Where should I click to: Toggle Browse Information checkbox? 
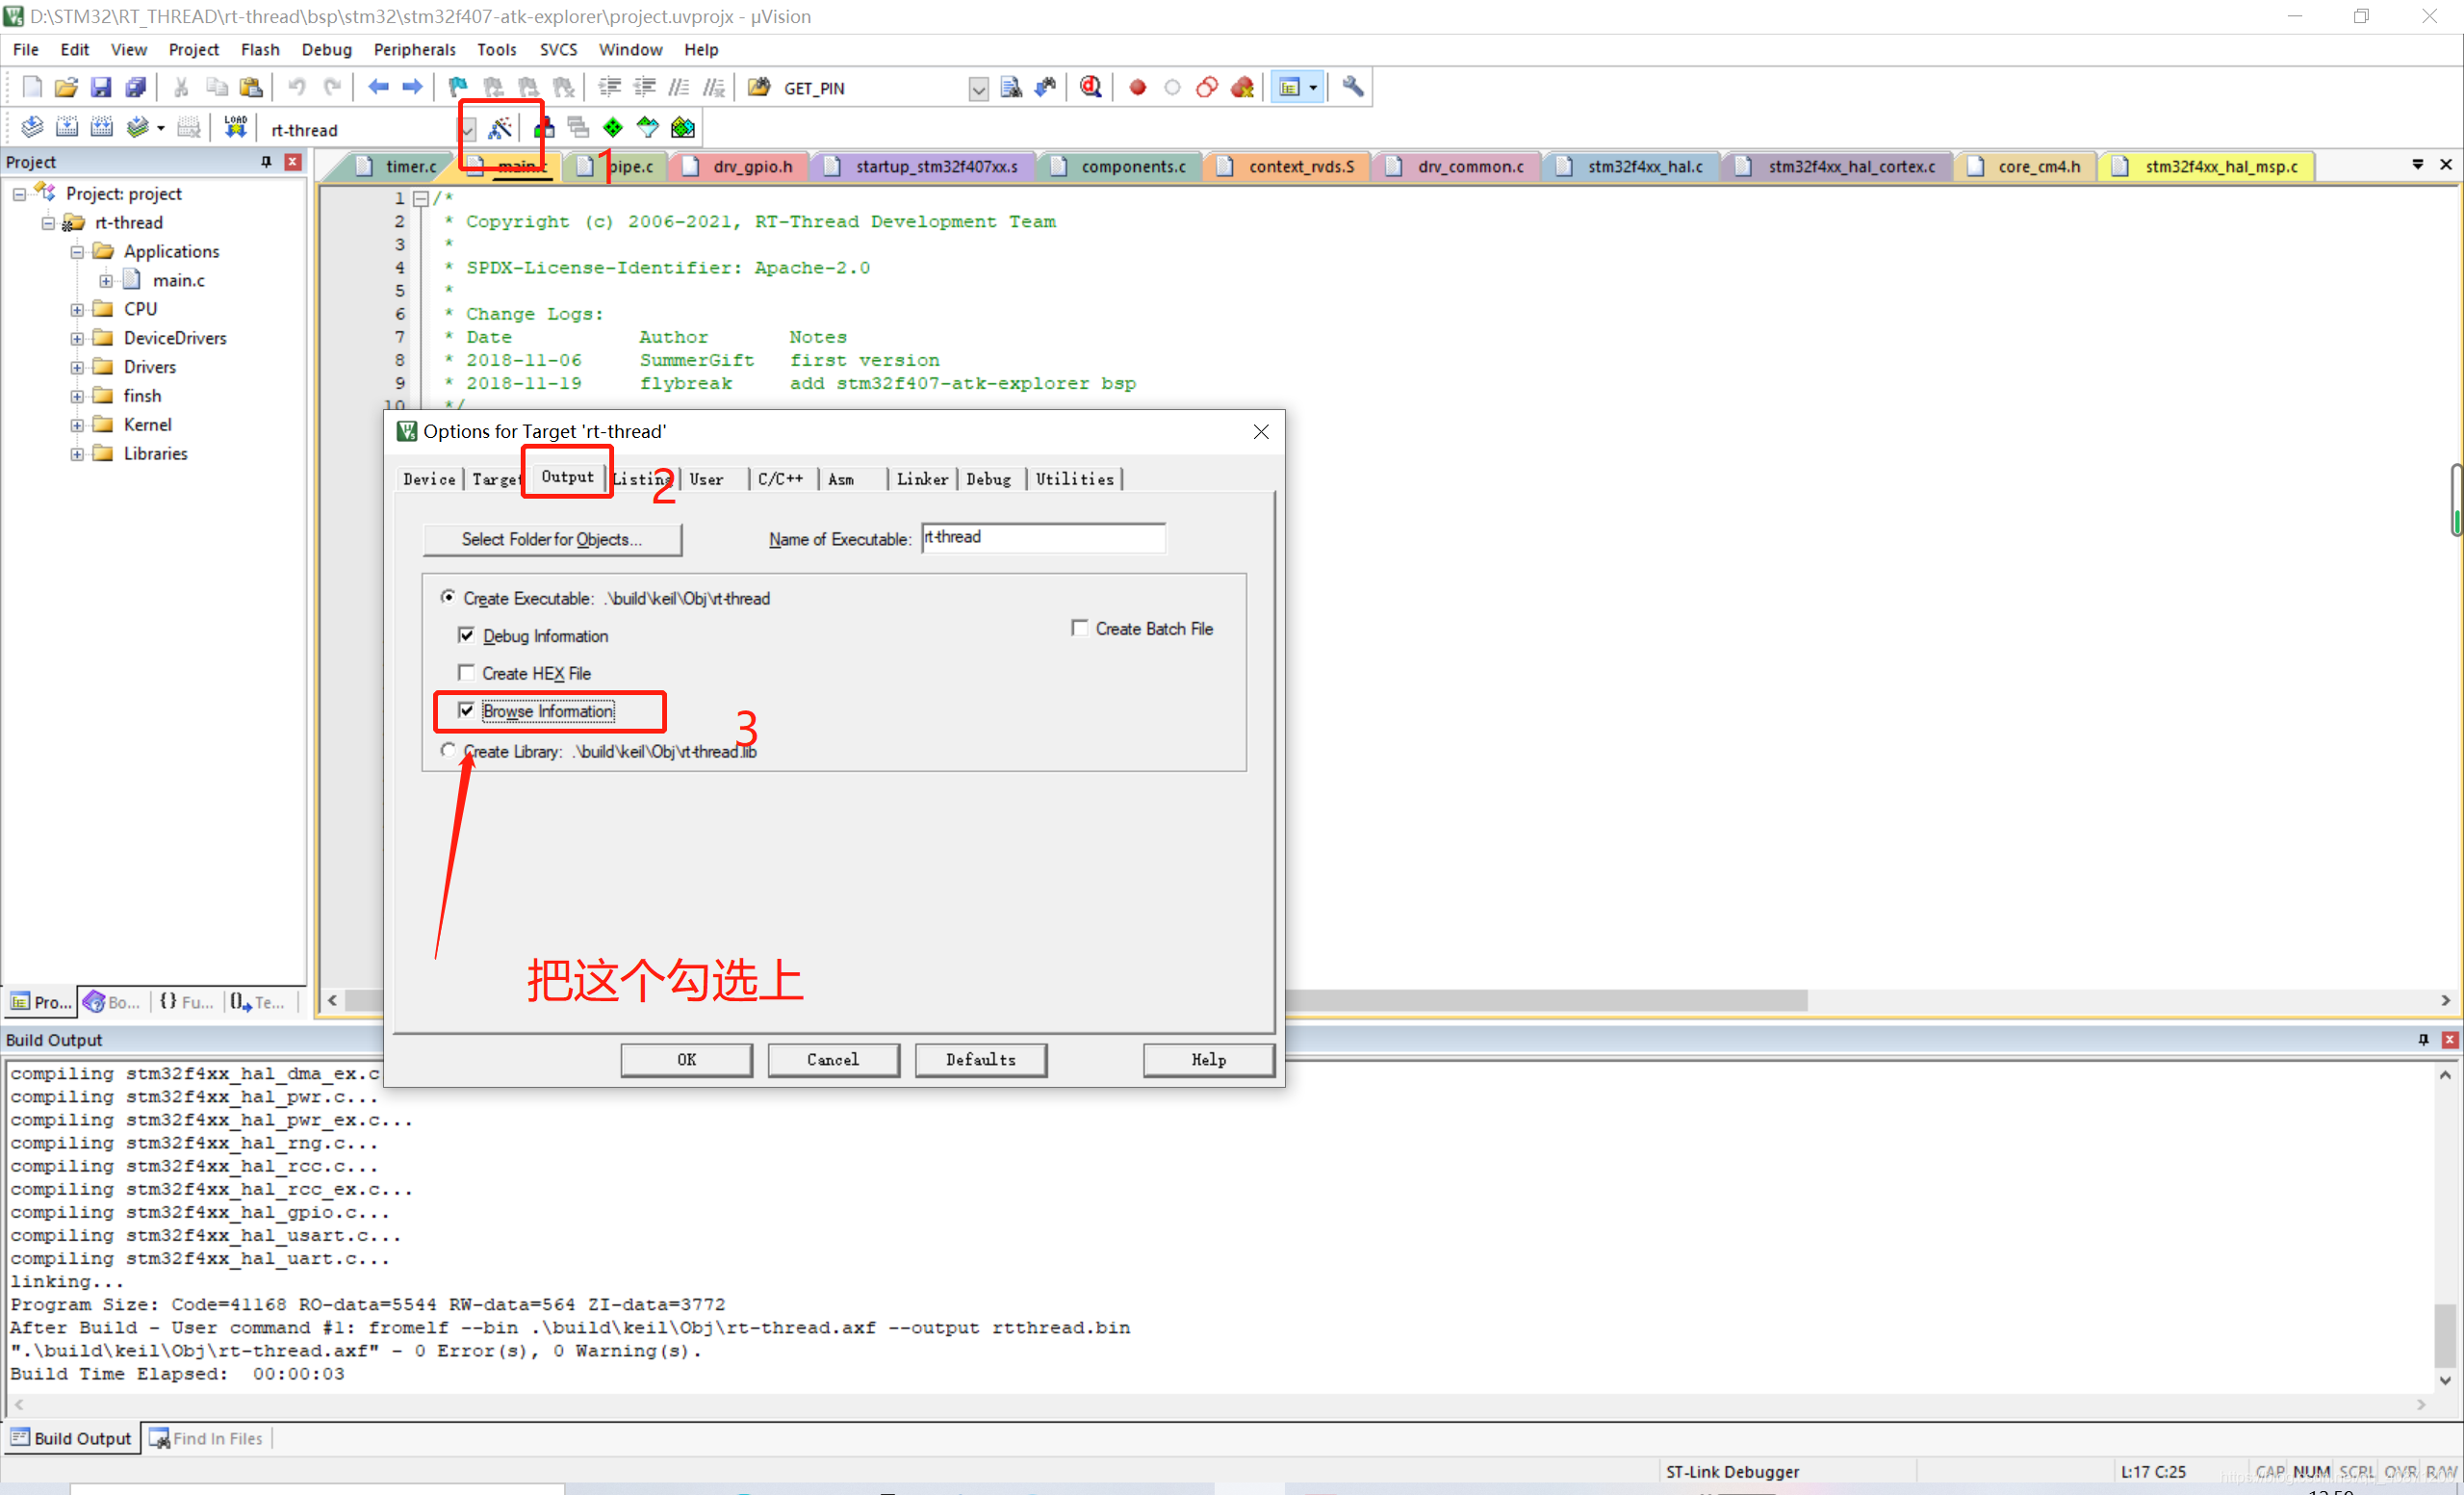pos(466,710)
